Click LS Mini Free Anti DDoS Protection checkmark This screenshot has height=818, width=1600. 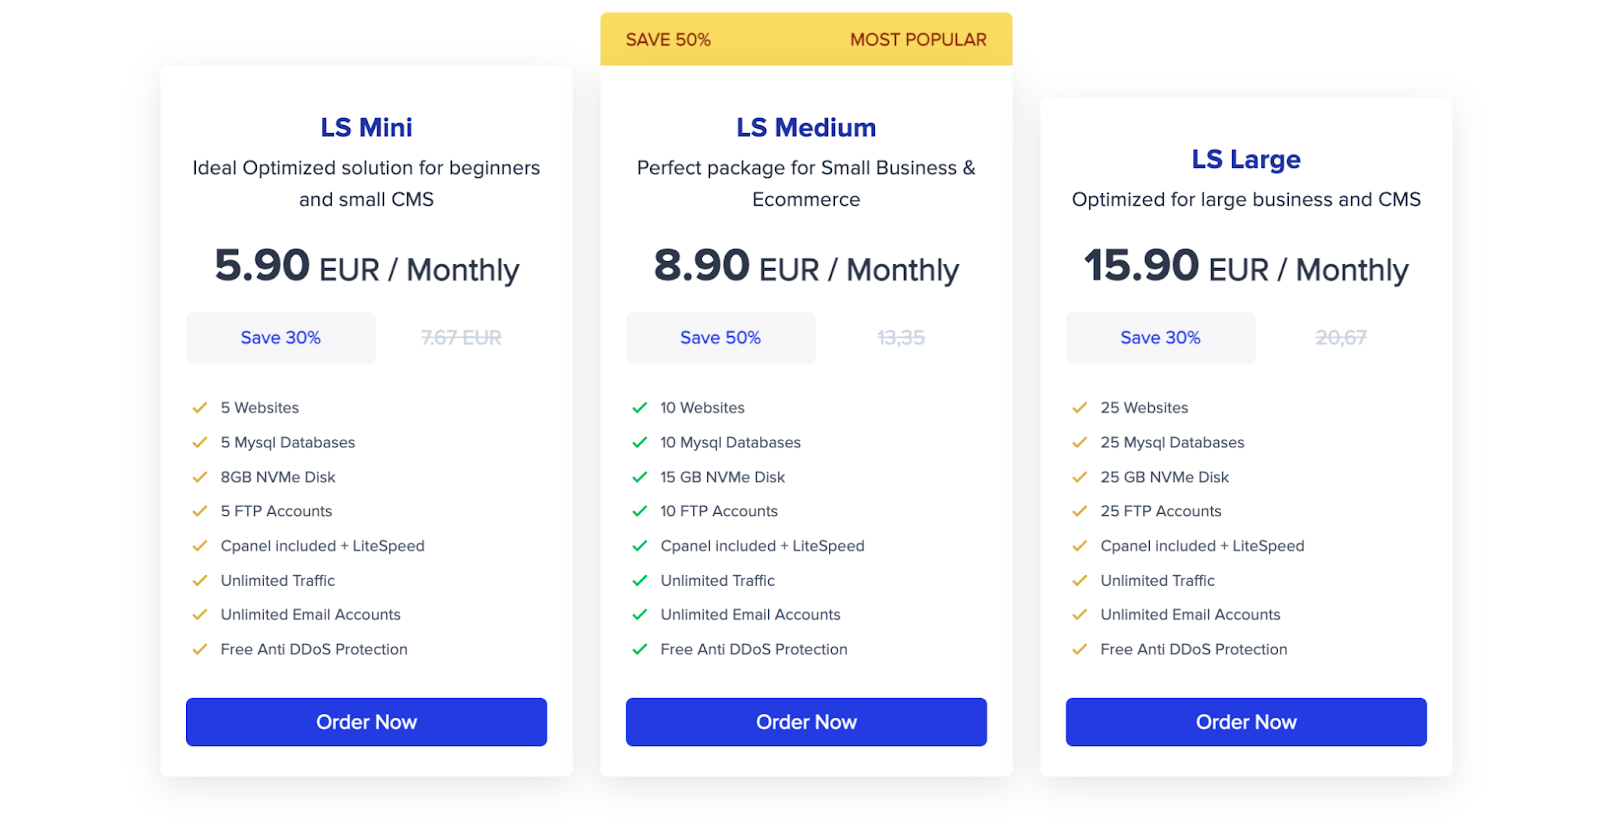(200, 649)
